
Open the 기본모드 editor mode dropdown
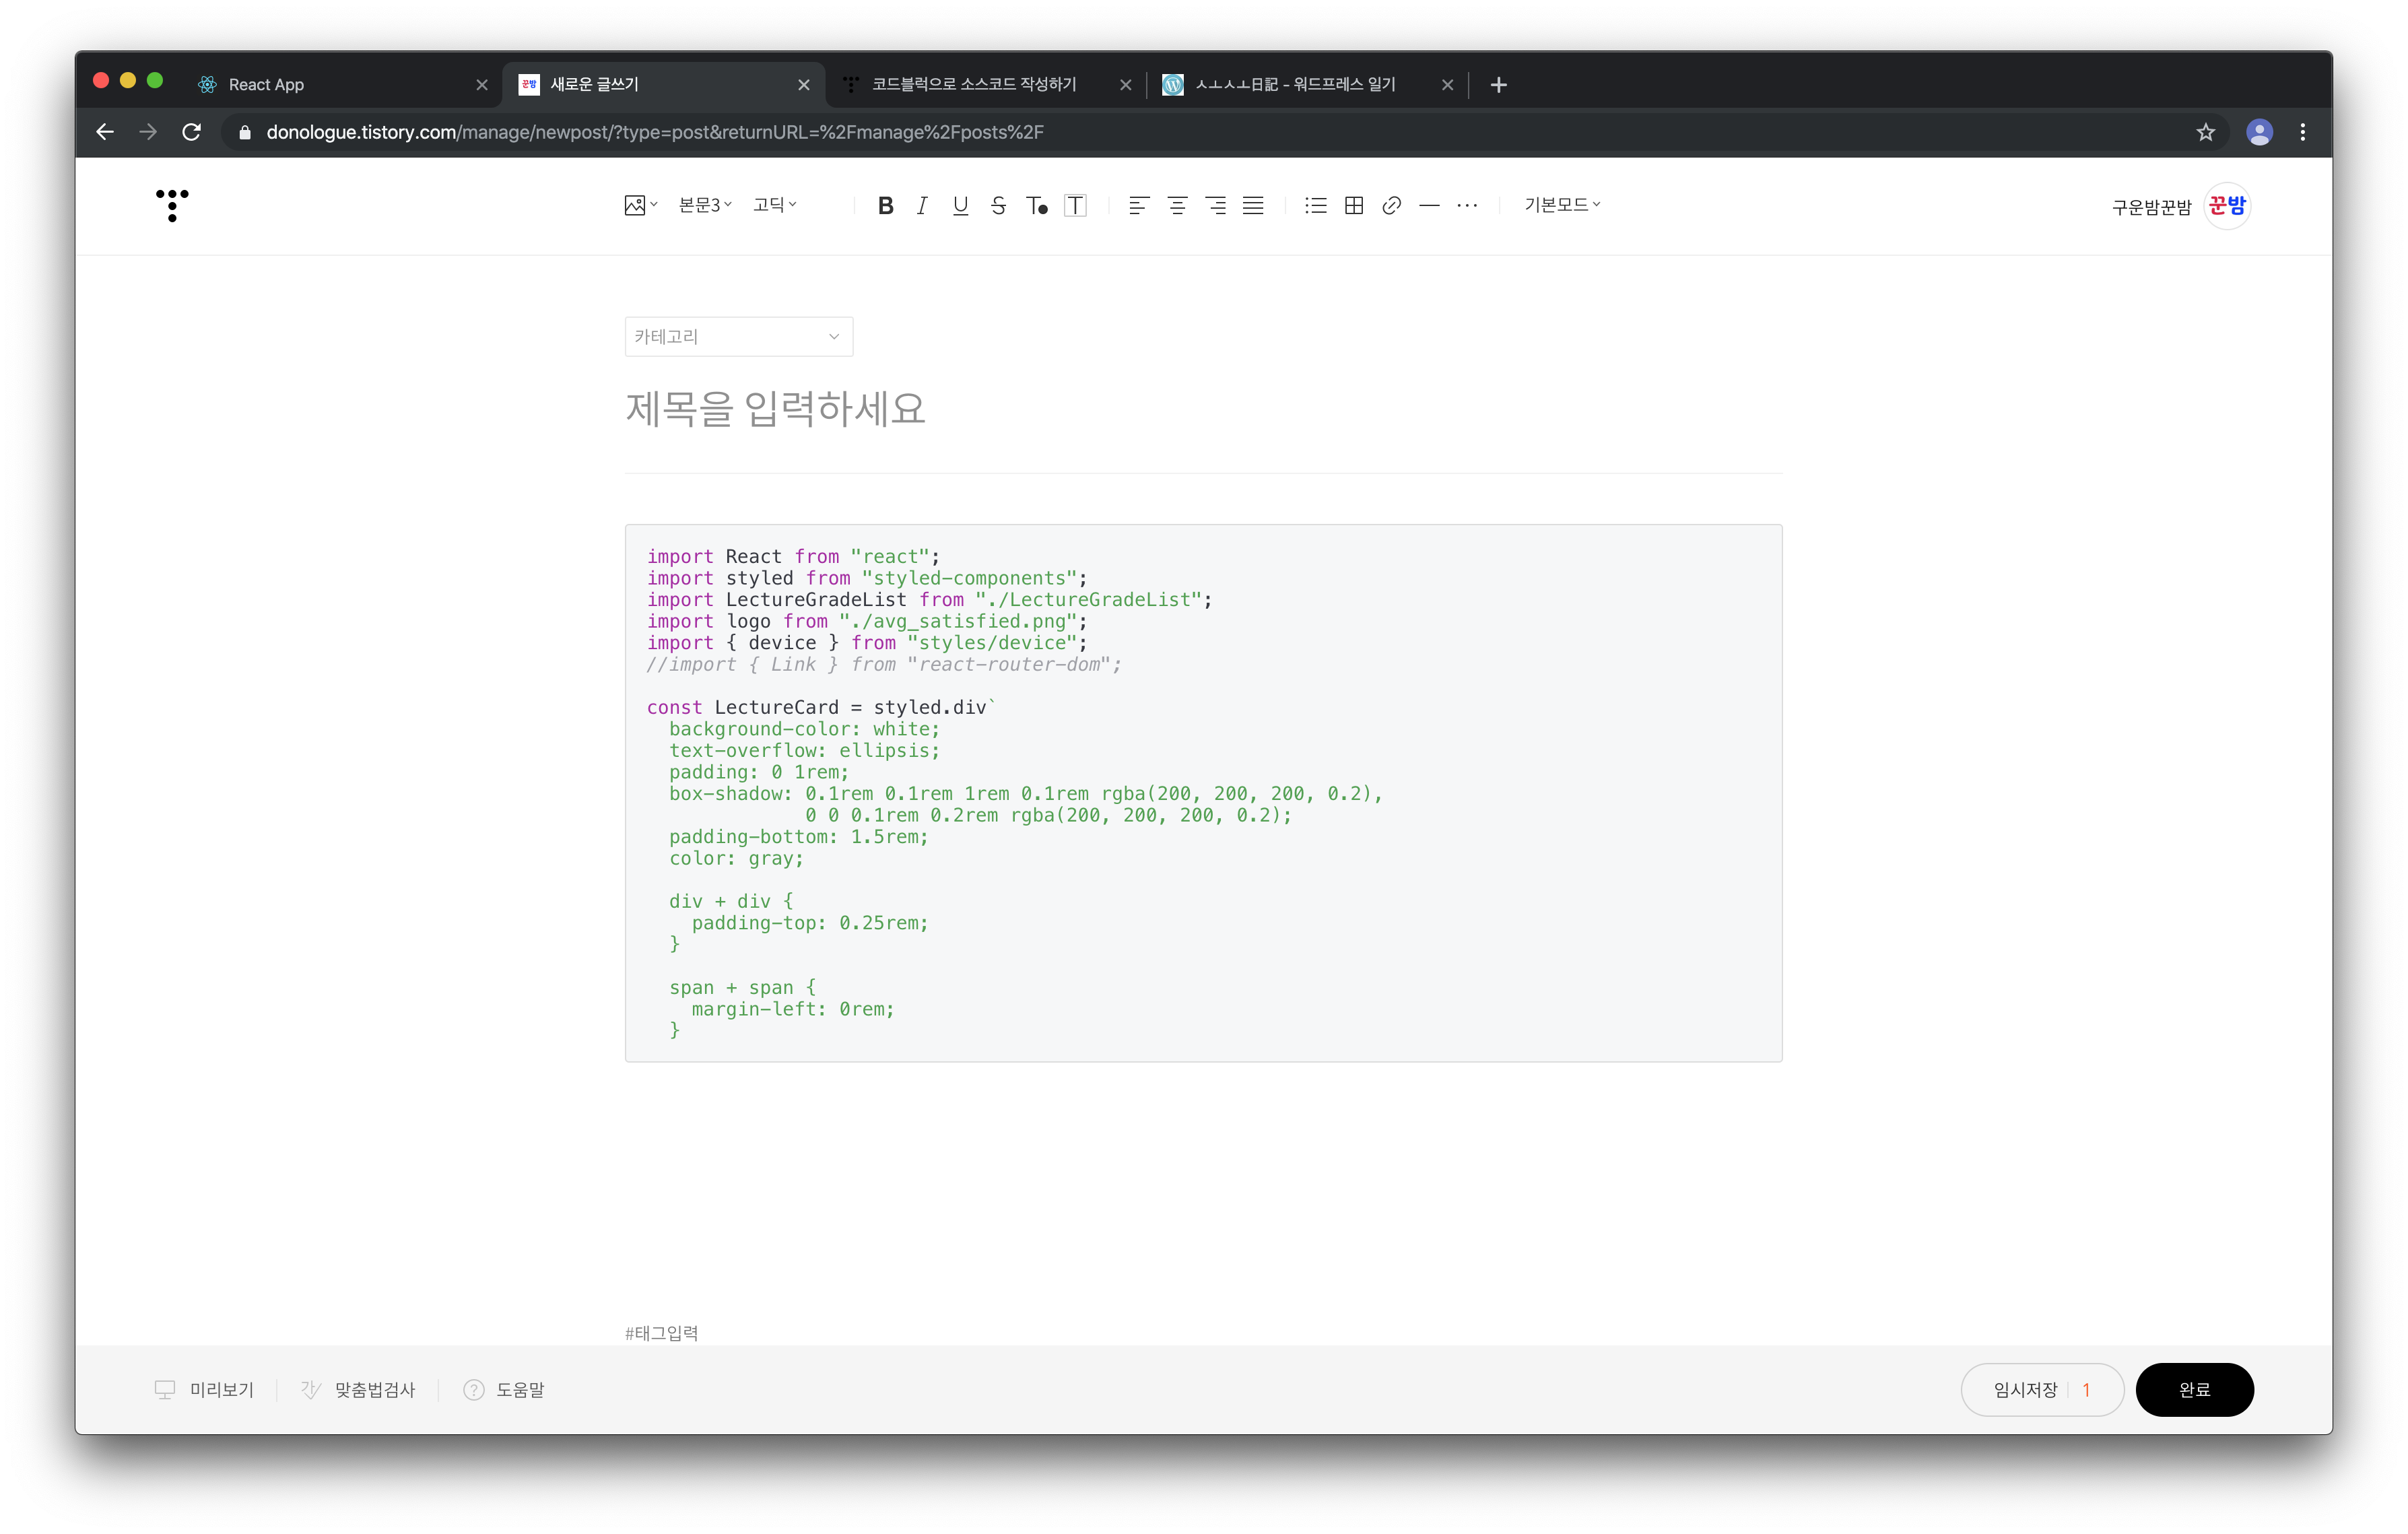(x=1562, y=205)
